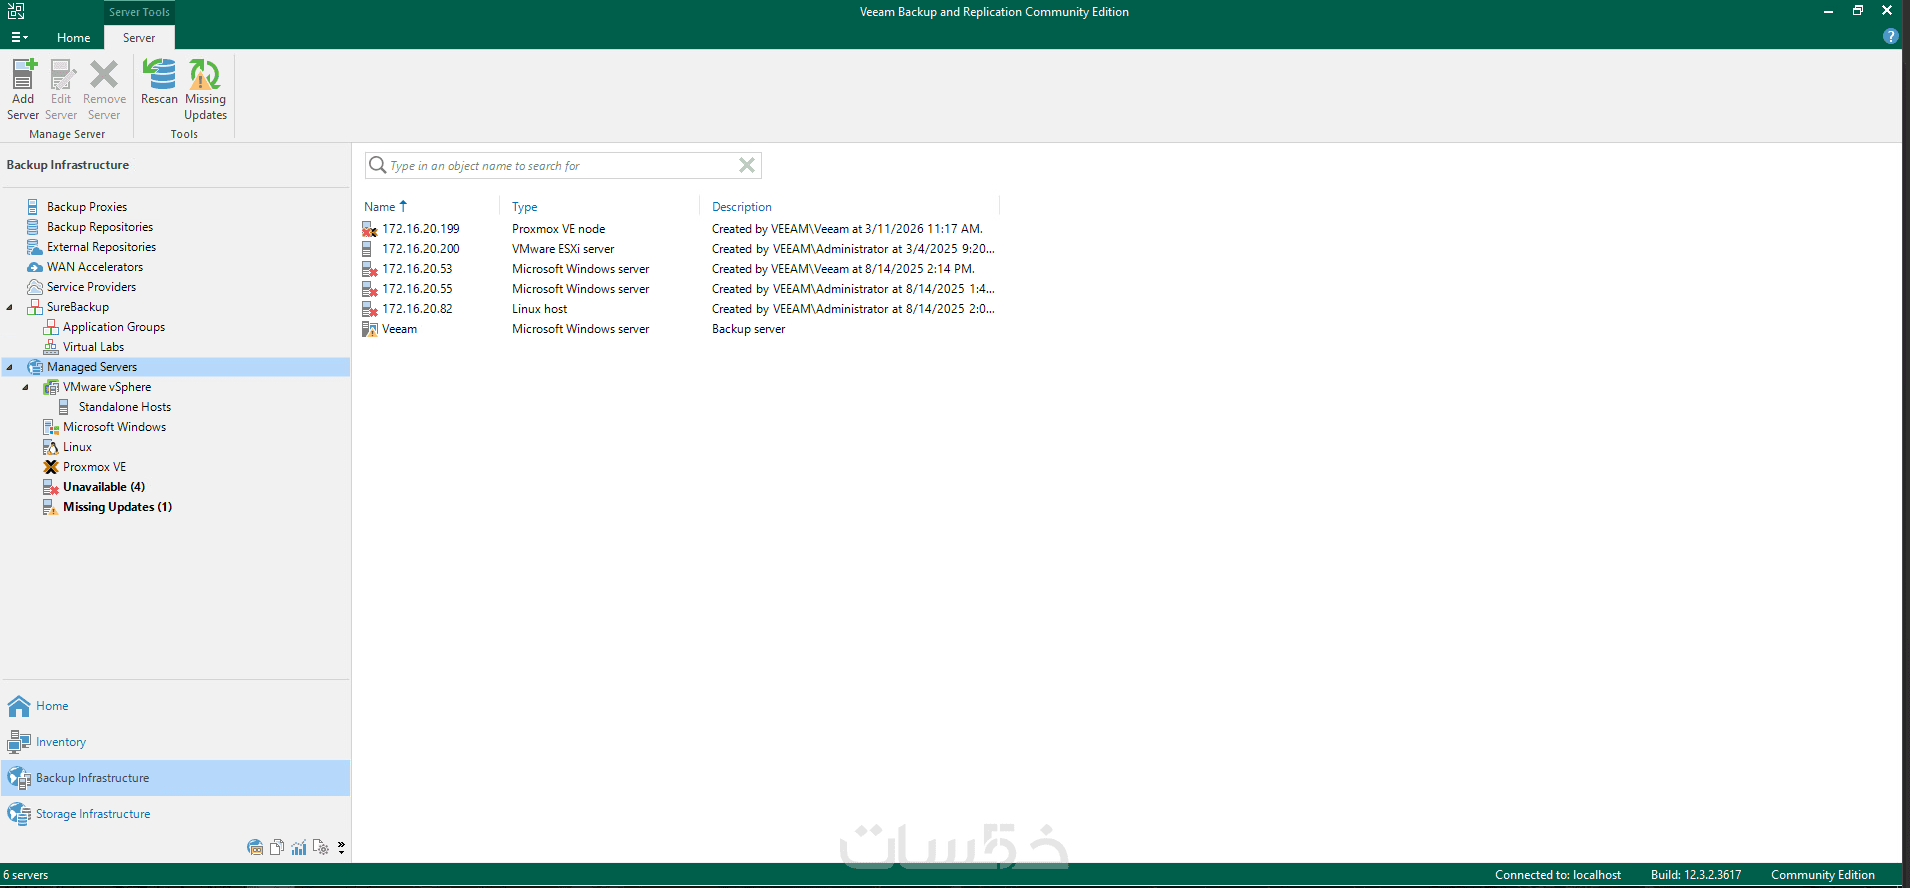
Task: Run Rescan from the Tools group
Action: pyautogui.click(x=159, y=82)
